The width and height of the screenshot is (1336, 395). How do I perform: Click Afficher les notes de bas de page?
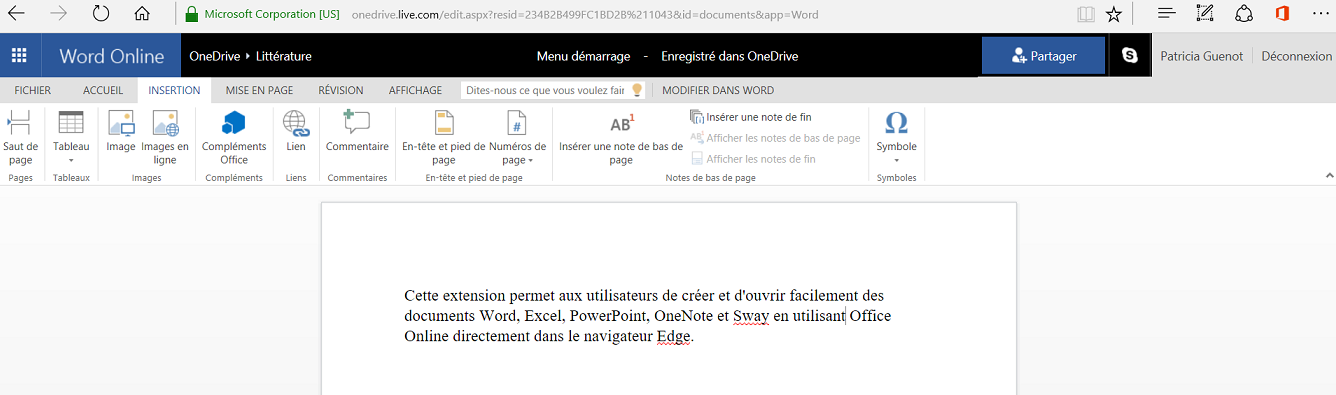tap(775, 138)
